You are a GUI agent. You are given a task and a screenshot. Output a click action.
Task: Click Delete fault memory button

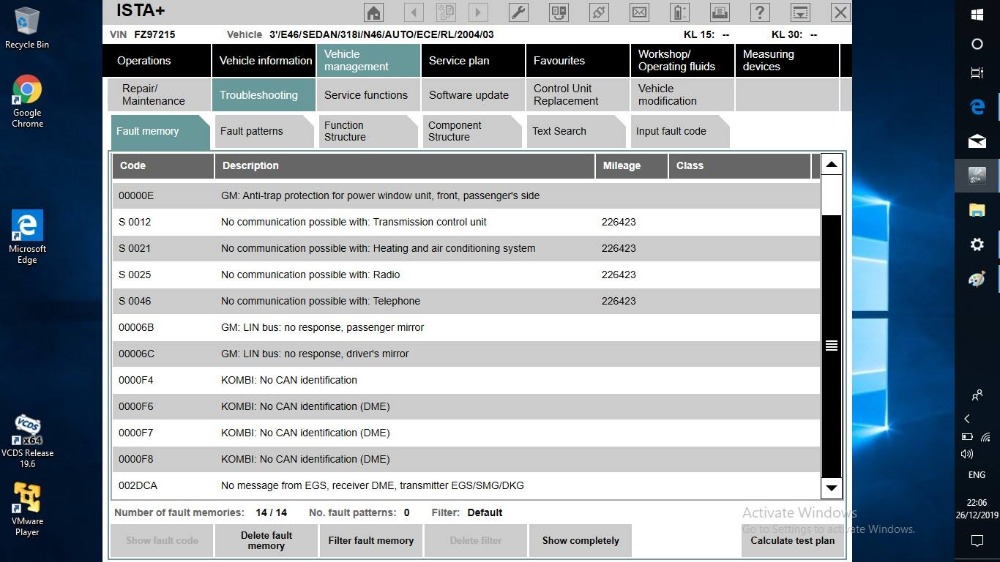click(x=266, y=540)
